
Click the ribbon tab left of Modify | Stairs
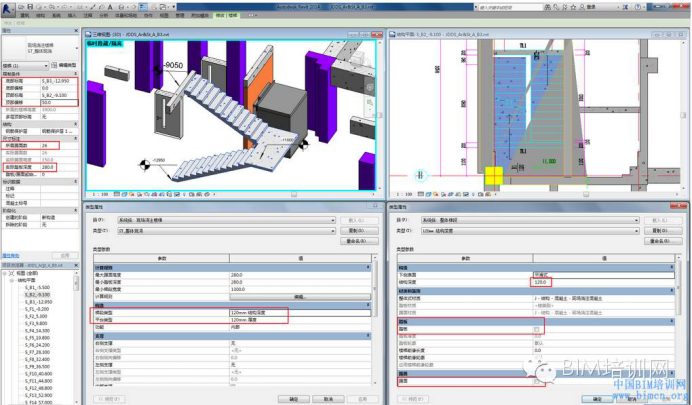click(x=200, y=15)
